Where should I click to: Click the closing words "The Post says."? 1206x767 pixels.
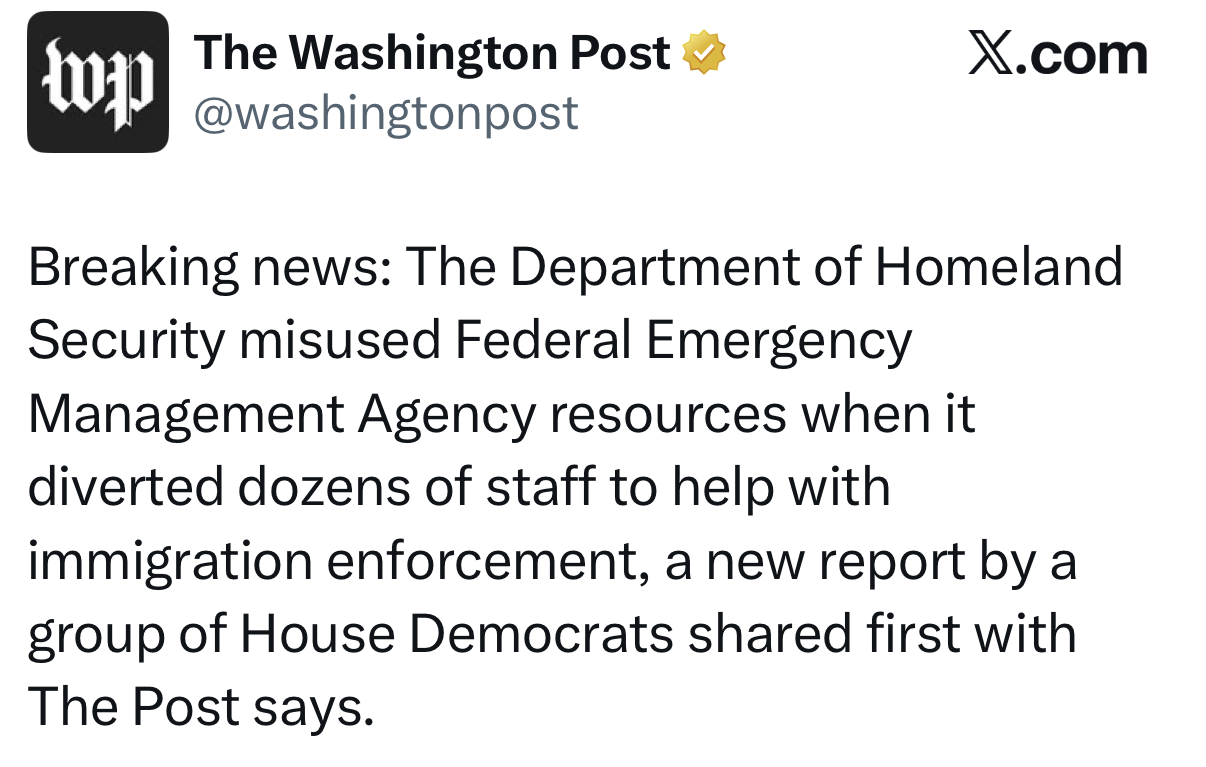coord(200,708)
